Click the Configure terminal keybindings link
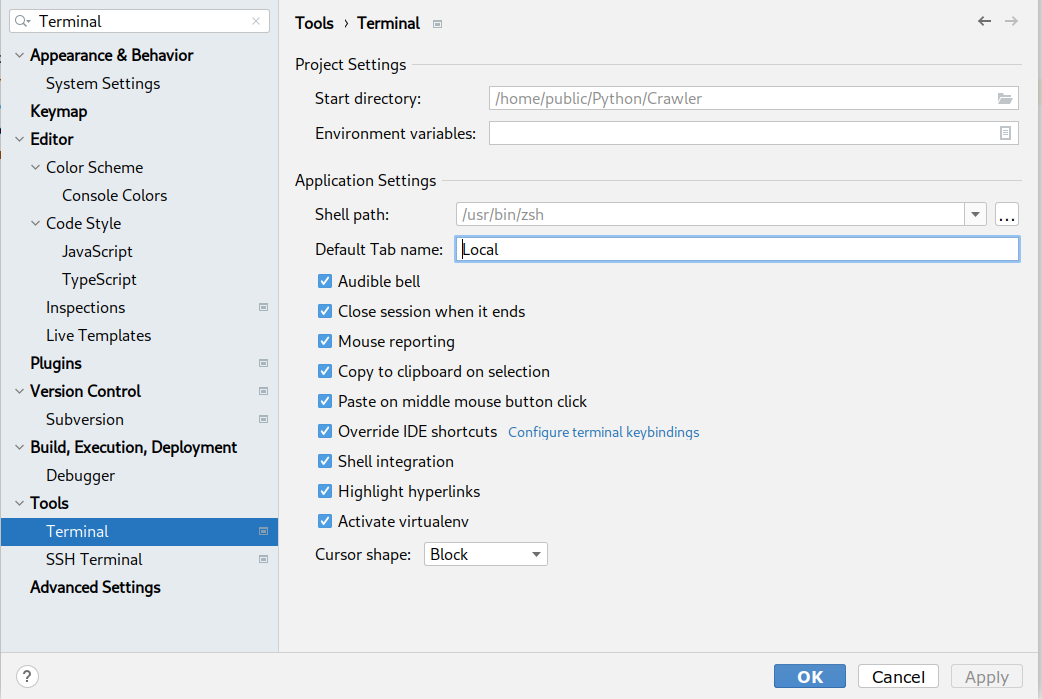The image size is (1042, 699). click(x=603, y=433)
